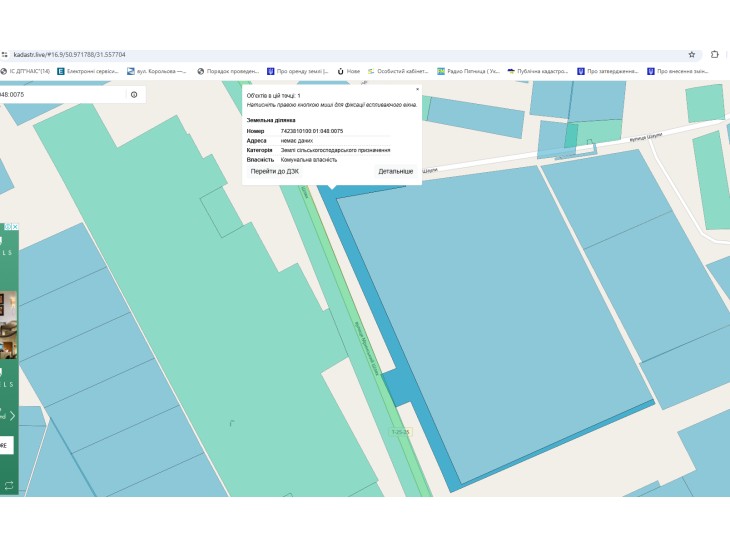730x547 pixels.
Task: Open the Публічна кадастро... bookmark
Action: tap(538, 71)
